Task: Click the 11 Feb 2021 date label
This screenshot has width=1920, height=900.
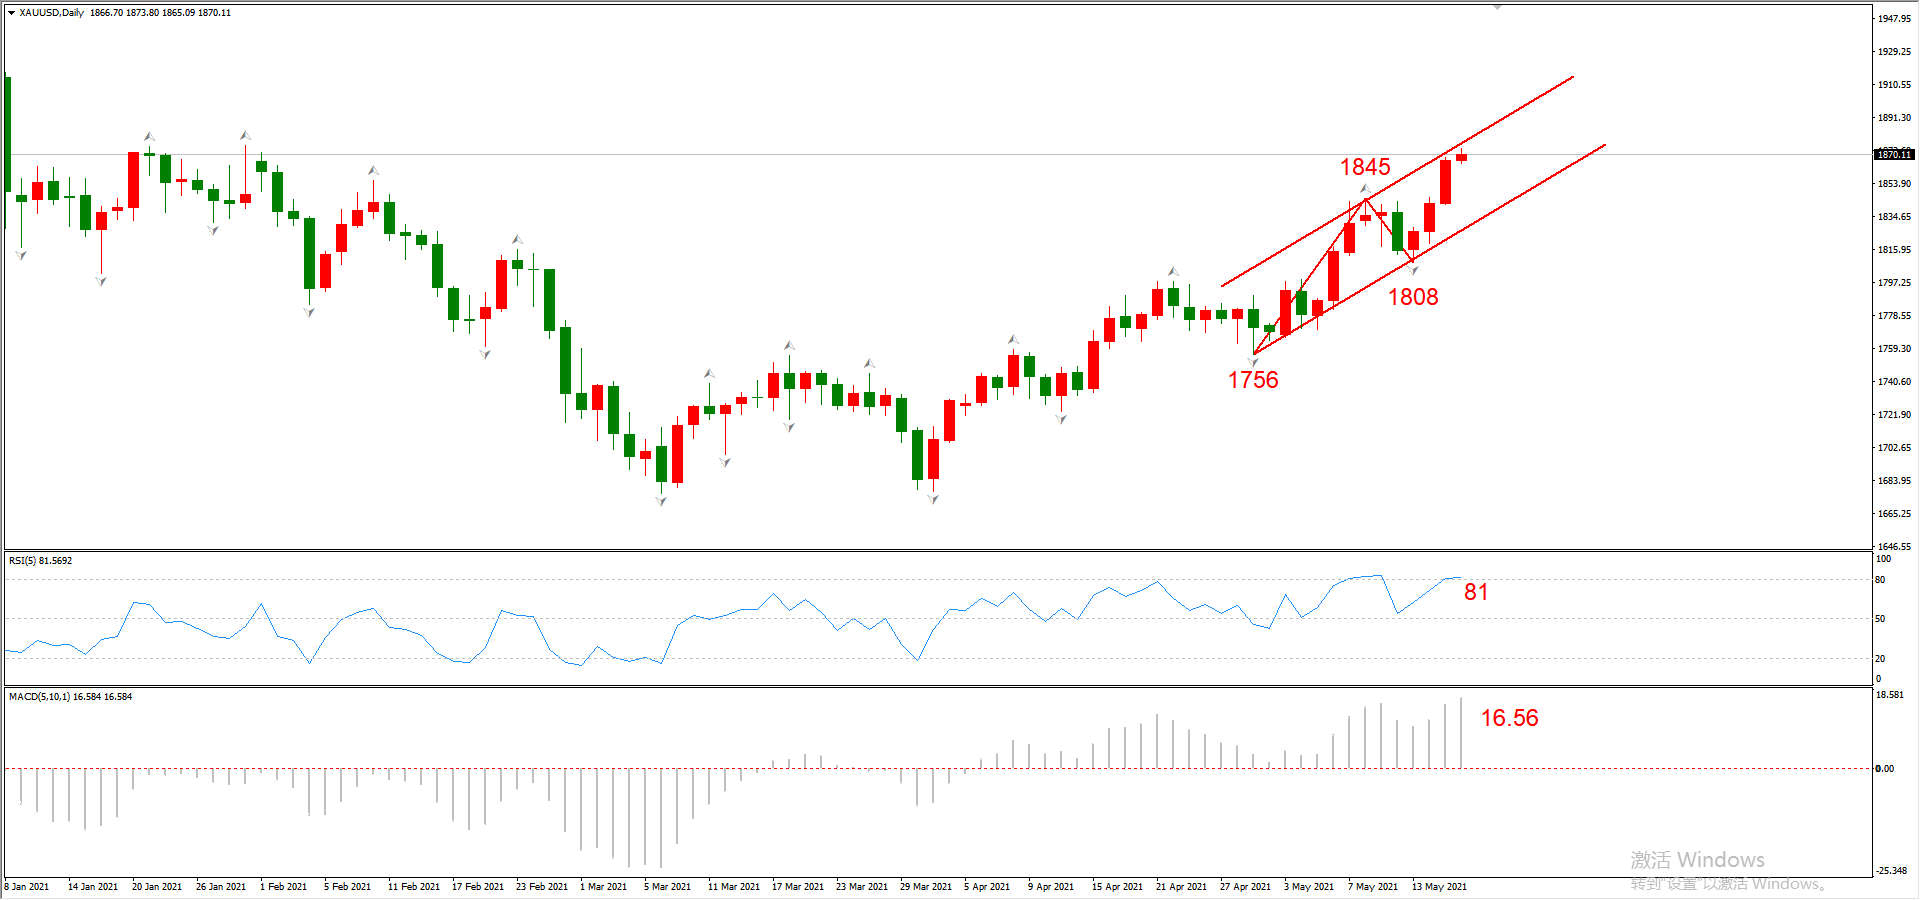Action: pyautogui.click(x=414, y=887)
